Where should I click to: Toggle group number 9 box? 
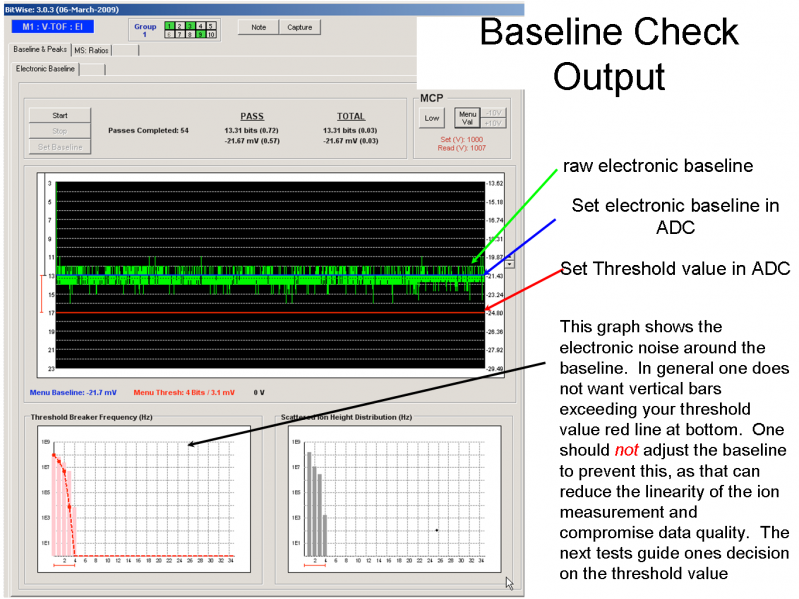pos(200,34)
